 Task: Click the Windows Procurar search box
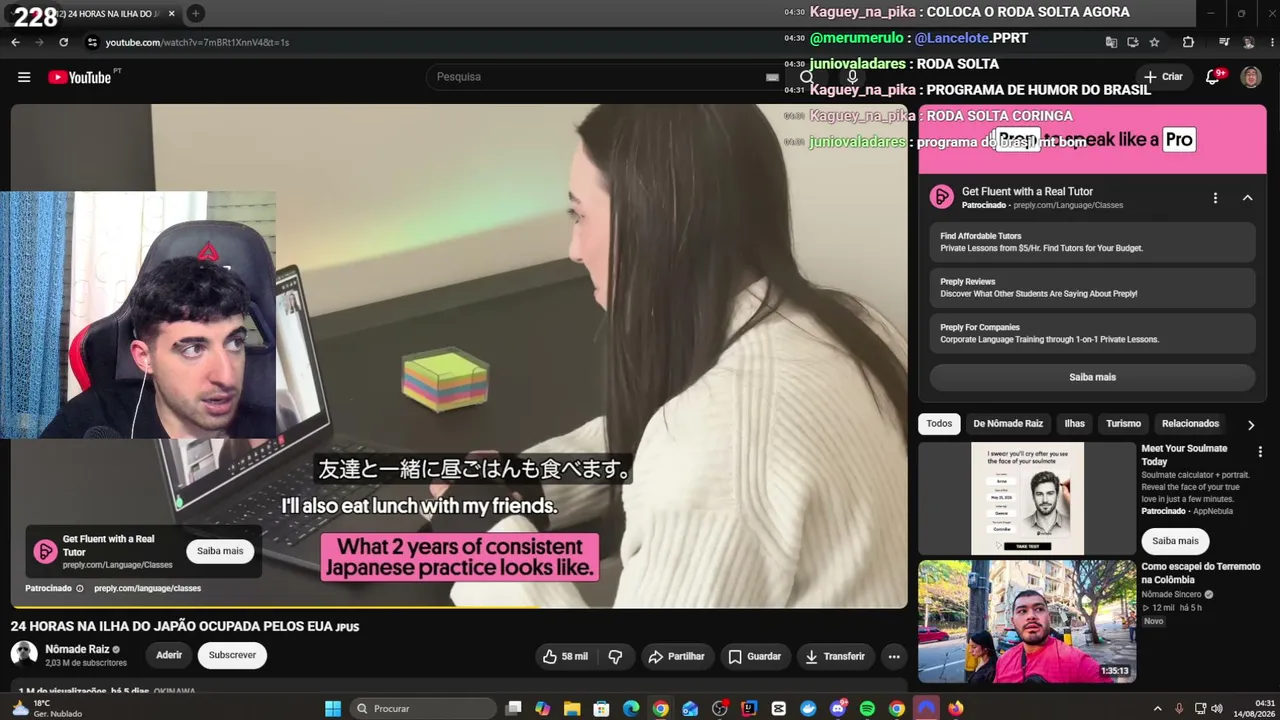coord(424,708)
